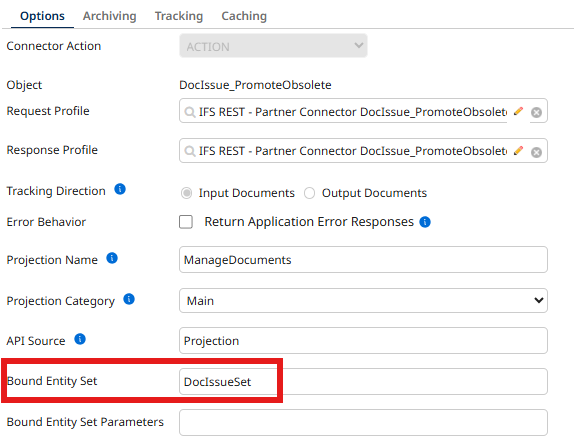Click Request Profile search magnifier icon
574x446 pixels.
[x=189, y=112]
